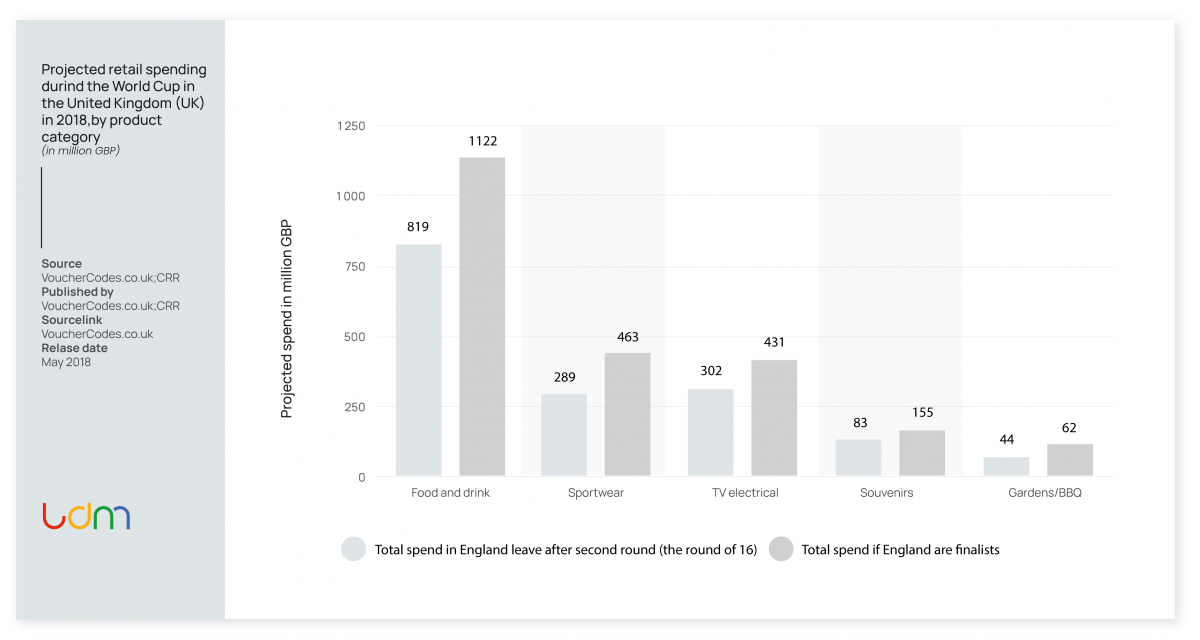The width and height of the screenshot is (1200, 640).
Task: Click the light legend circle for round of 16 spend
Action: (x=354, y=549)
